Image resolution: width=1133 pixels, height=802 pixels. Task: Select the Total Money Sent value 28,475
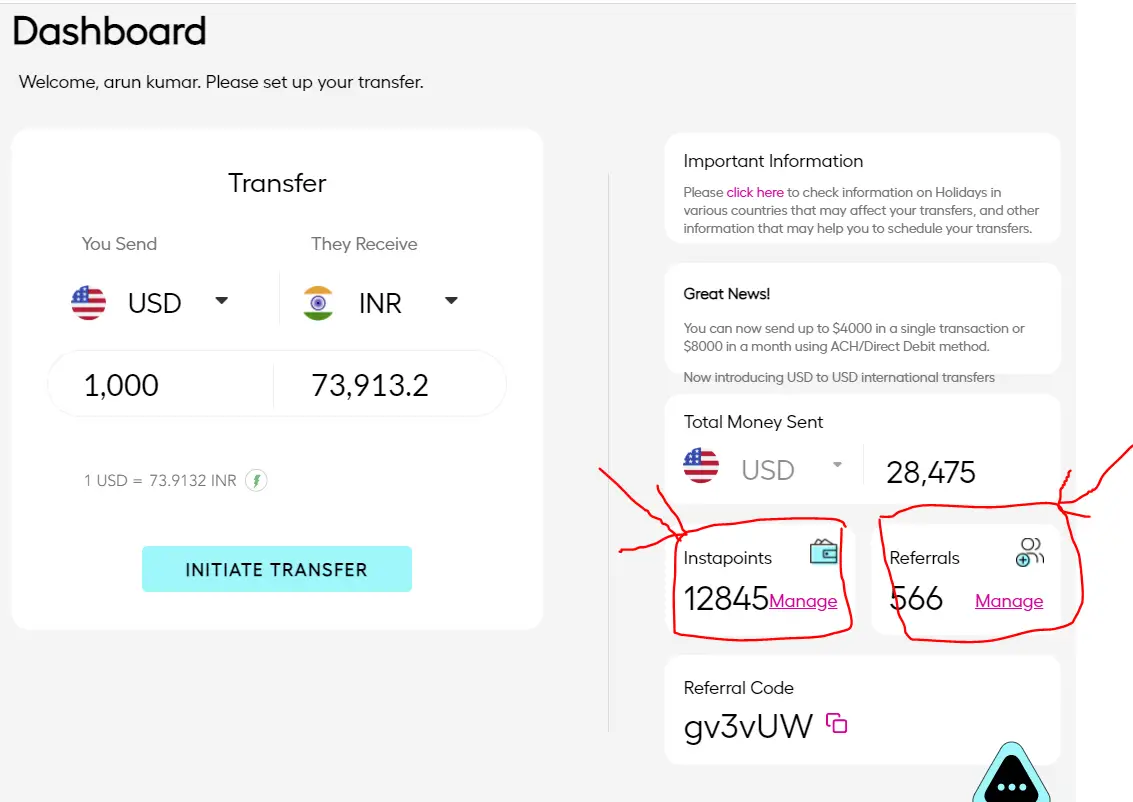(x=931, y=473)
